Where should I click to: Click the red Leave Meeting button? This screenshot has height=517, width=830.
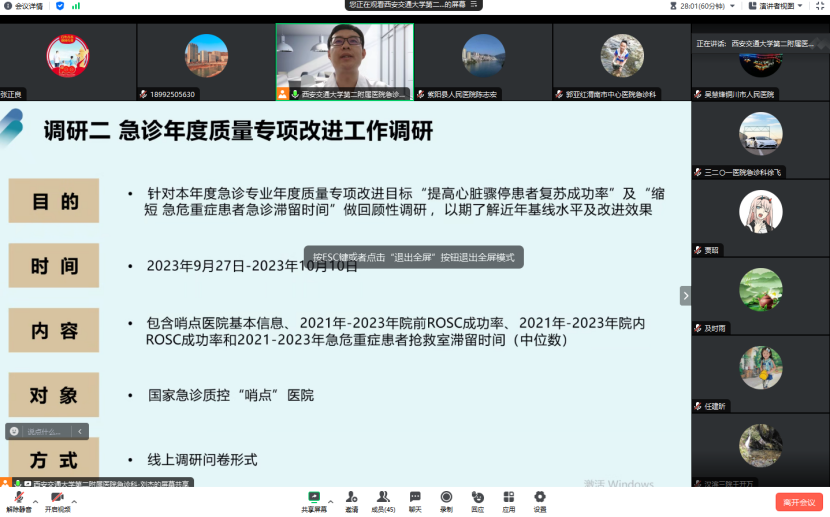click(x=799, y=502)
